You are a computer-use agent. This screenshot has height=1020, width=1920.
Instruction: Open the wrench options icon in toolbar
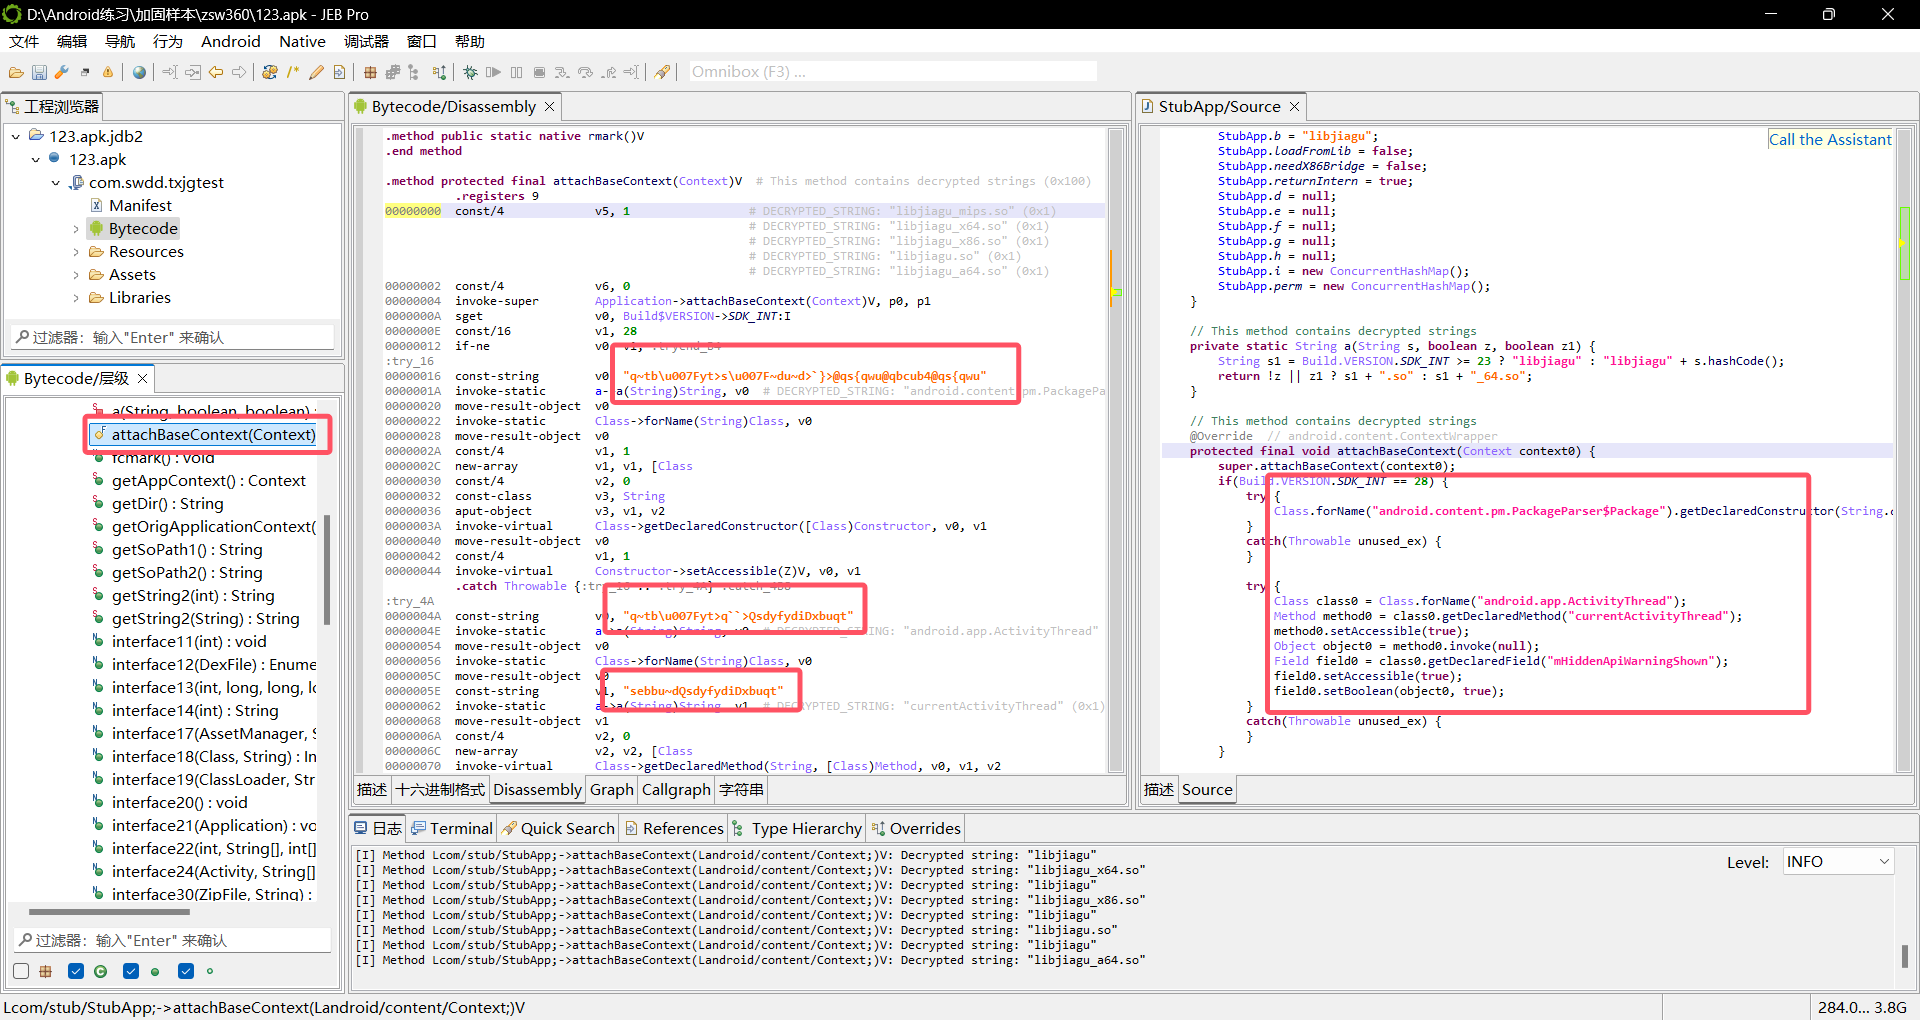tap(61, 72)
